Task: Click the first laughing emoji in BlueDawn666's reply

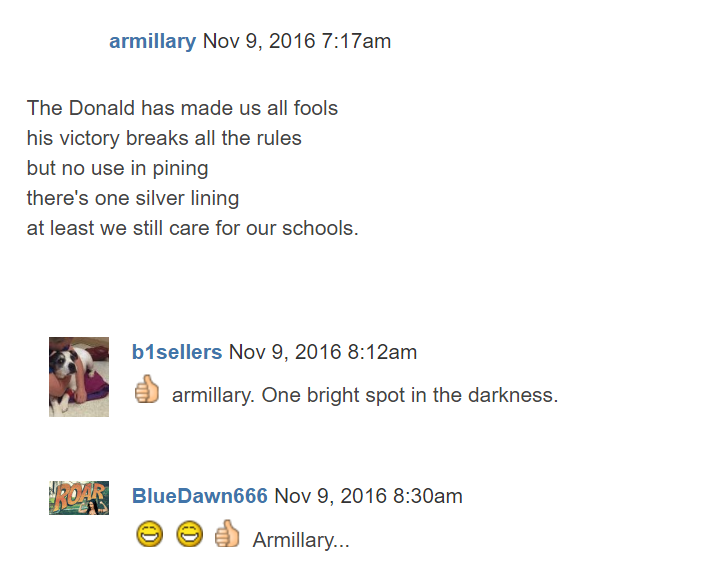Action: click(x=150, y=536)
